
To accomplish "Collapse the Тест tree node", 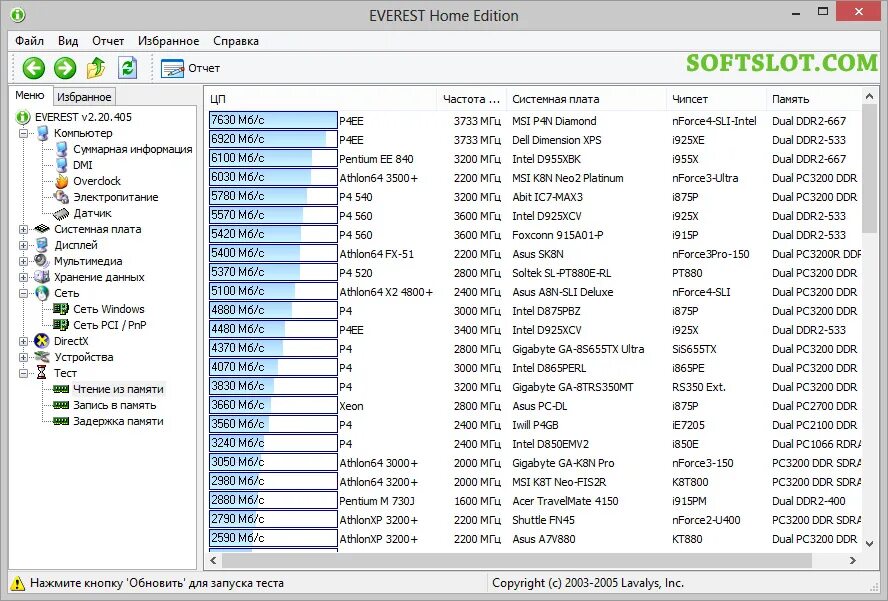I will [23, 373].
